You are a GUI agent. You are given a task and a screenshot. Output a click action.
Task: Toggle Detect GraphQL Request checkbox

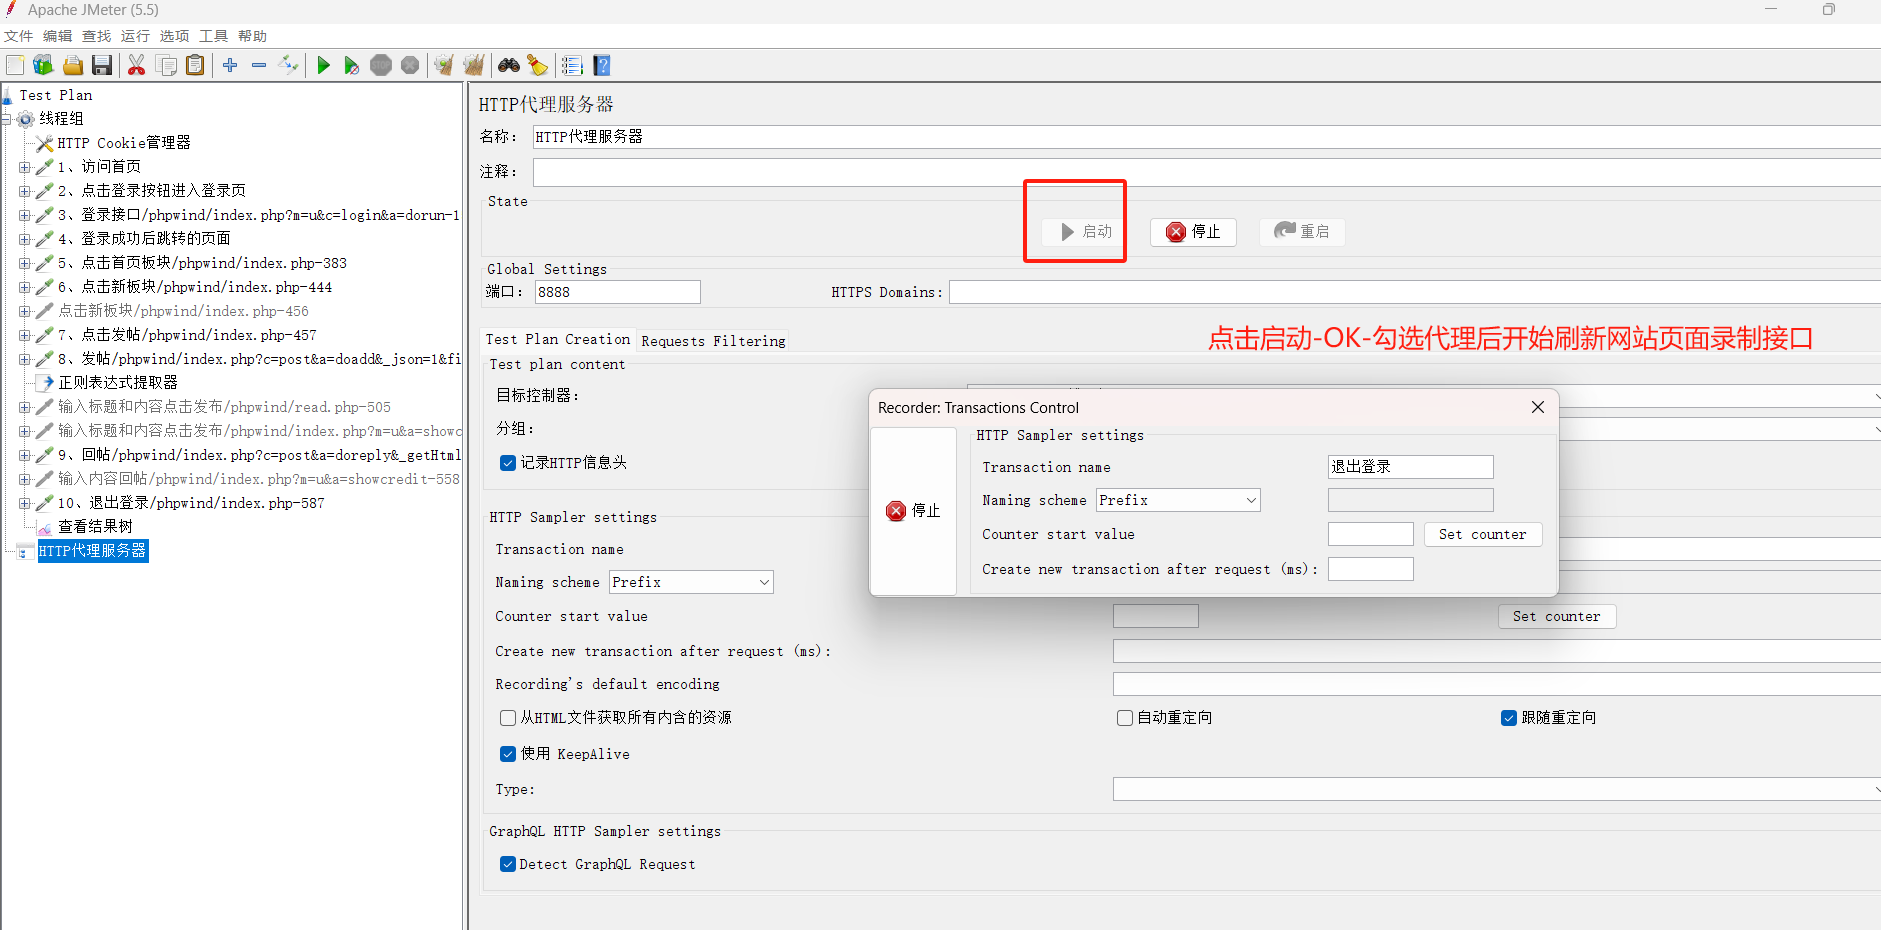coord(508,864)
